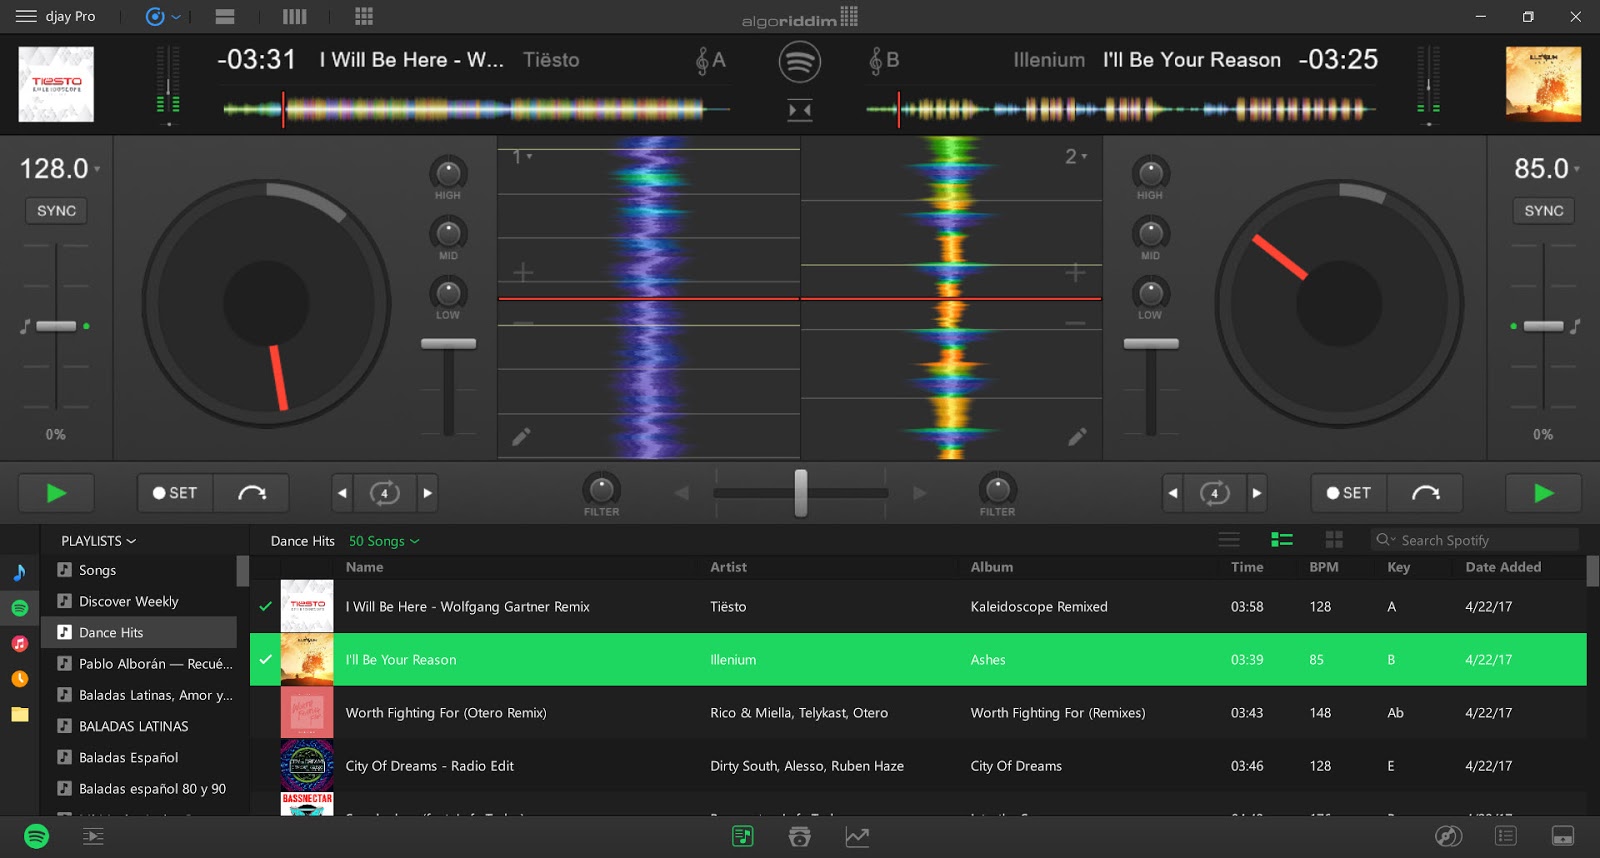Click the right deck tempo slider handle

pos(1543,326)
